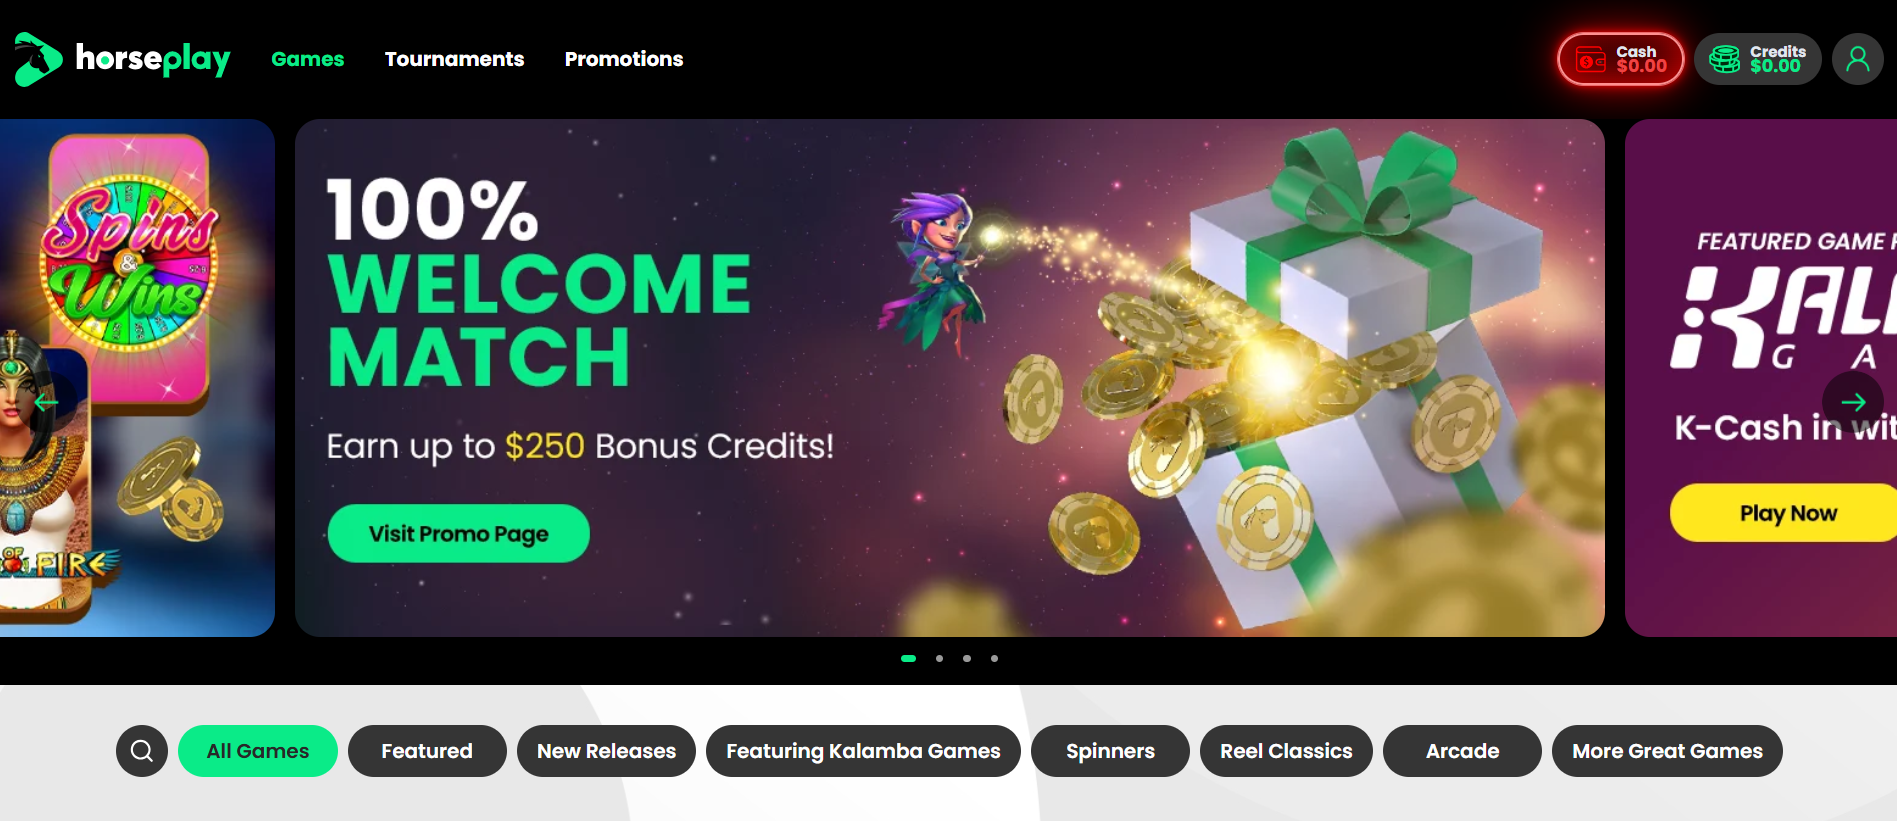Go to the Promotions page
Screen dimensions: 1897x821
[624, 59]
